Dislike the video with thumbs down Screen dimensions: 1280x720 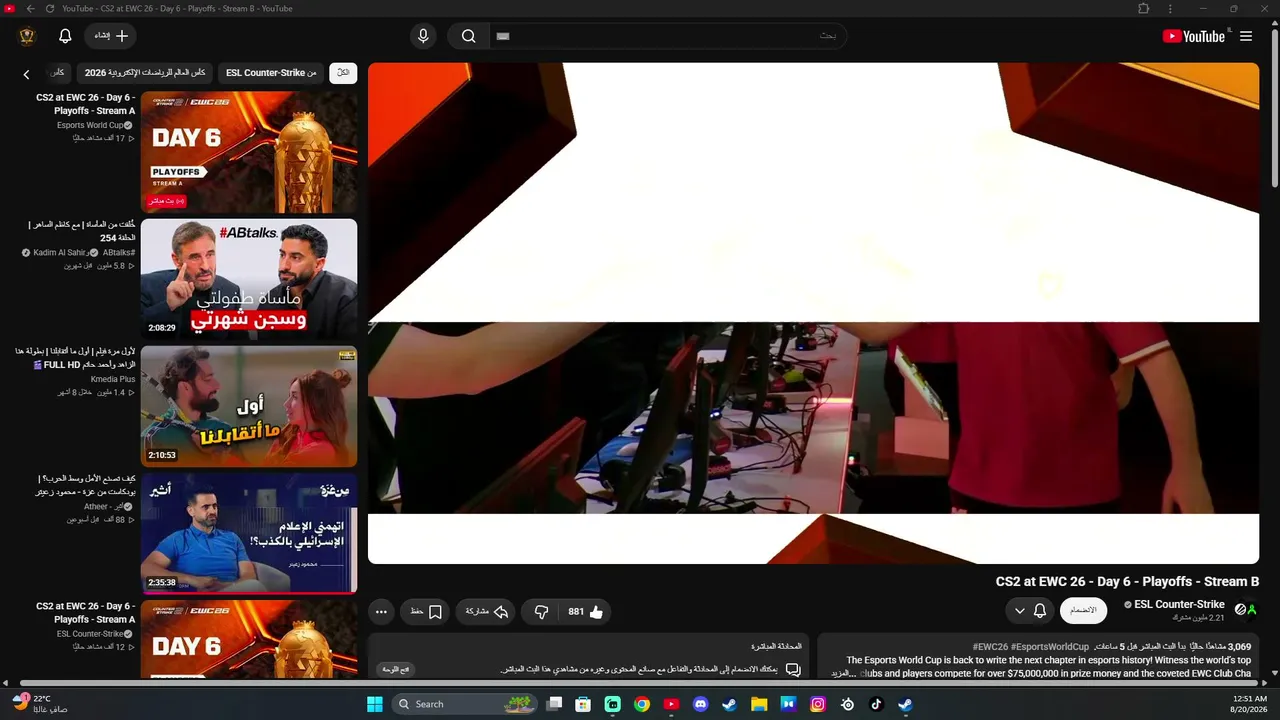[541, 612]
